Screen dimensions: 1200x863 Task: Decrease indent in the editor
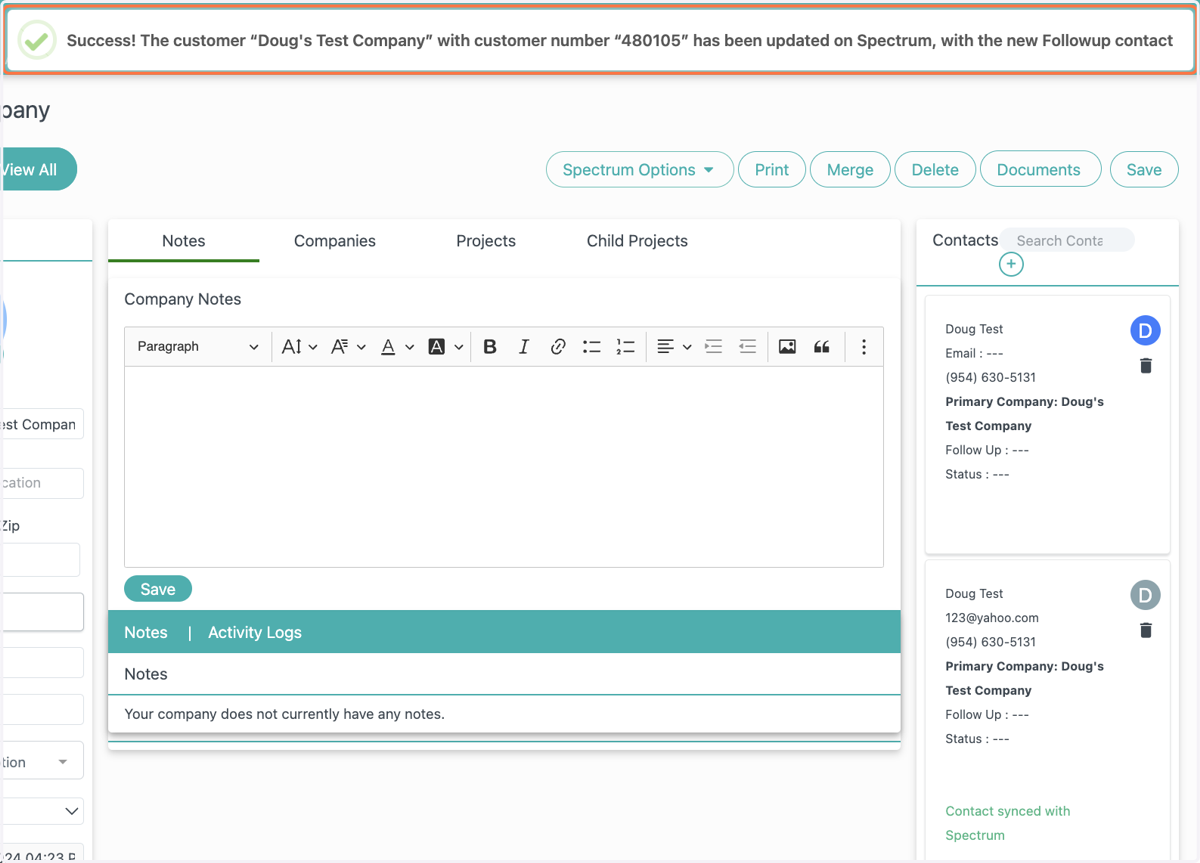[748, 347]
